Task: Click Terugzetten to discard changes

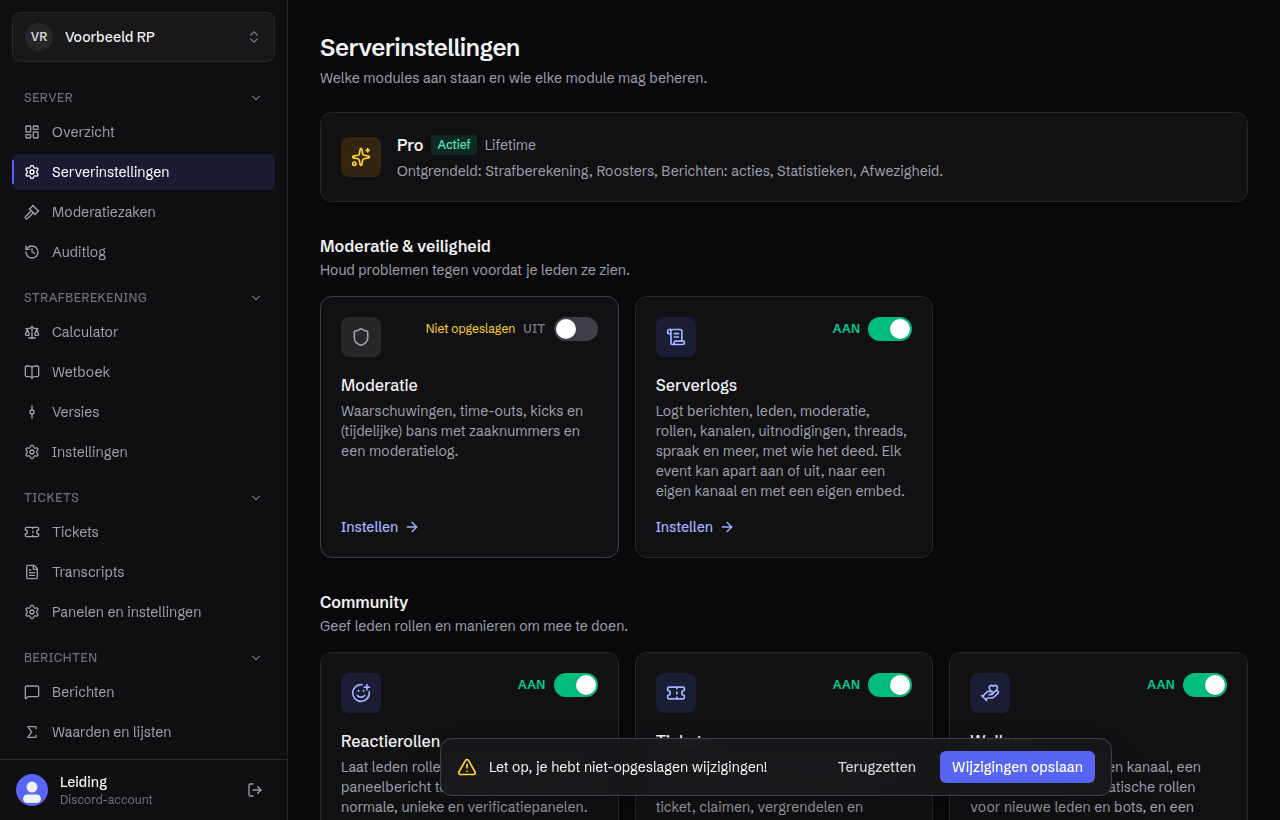Action: [x=877, y=767]
